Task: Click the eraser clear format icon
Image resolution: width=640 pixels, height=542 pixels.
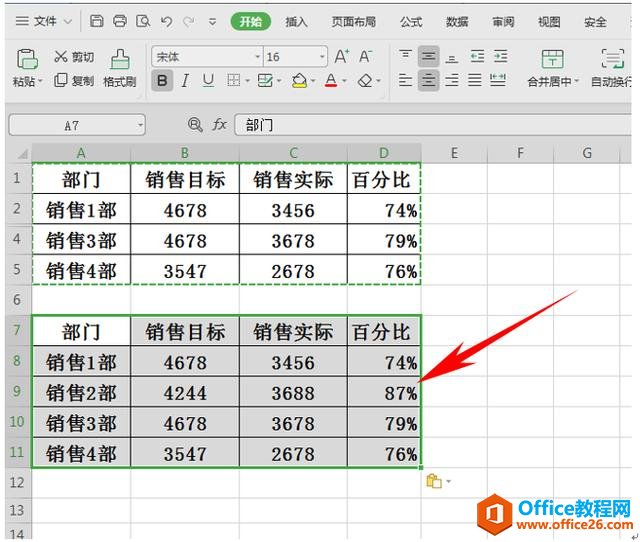Action: (365, 80)
